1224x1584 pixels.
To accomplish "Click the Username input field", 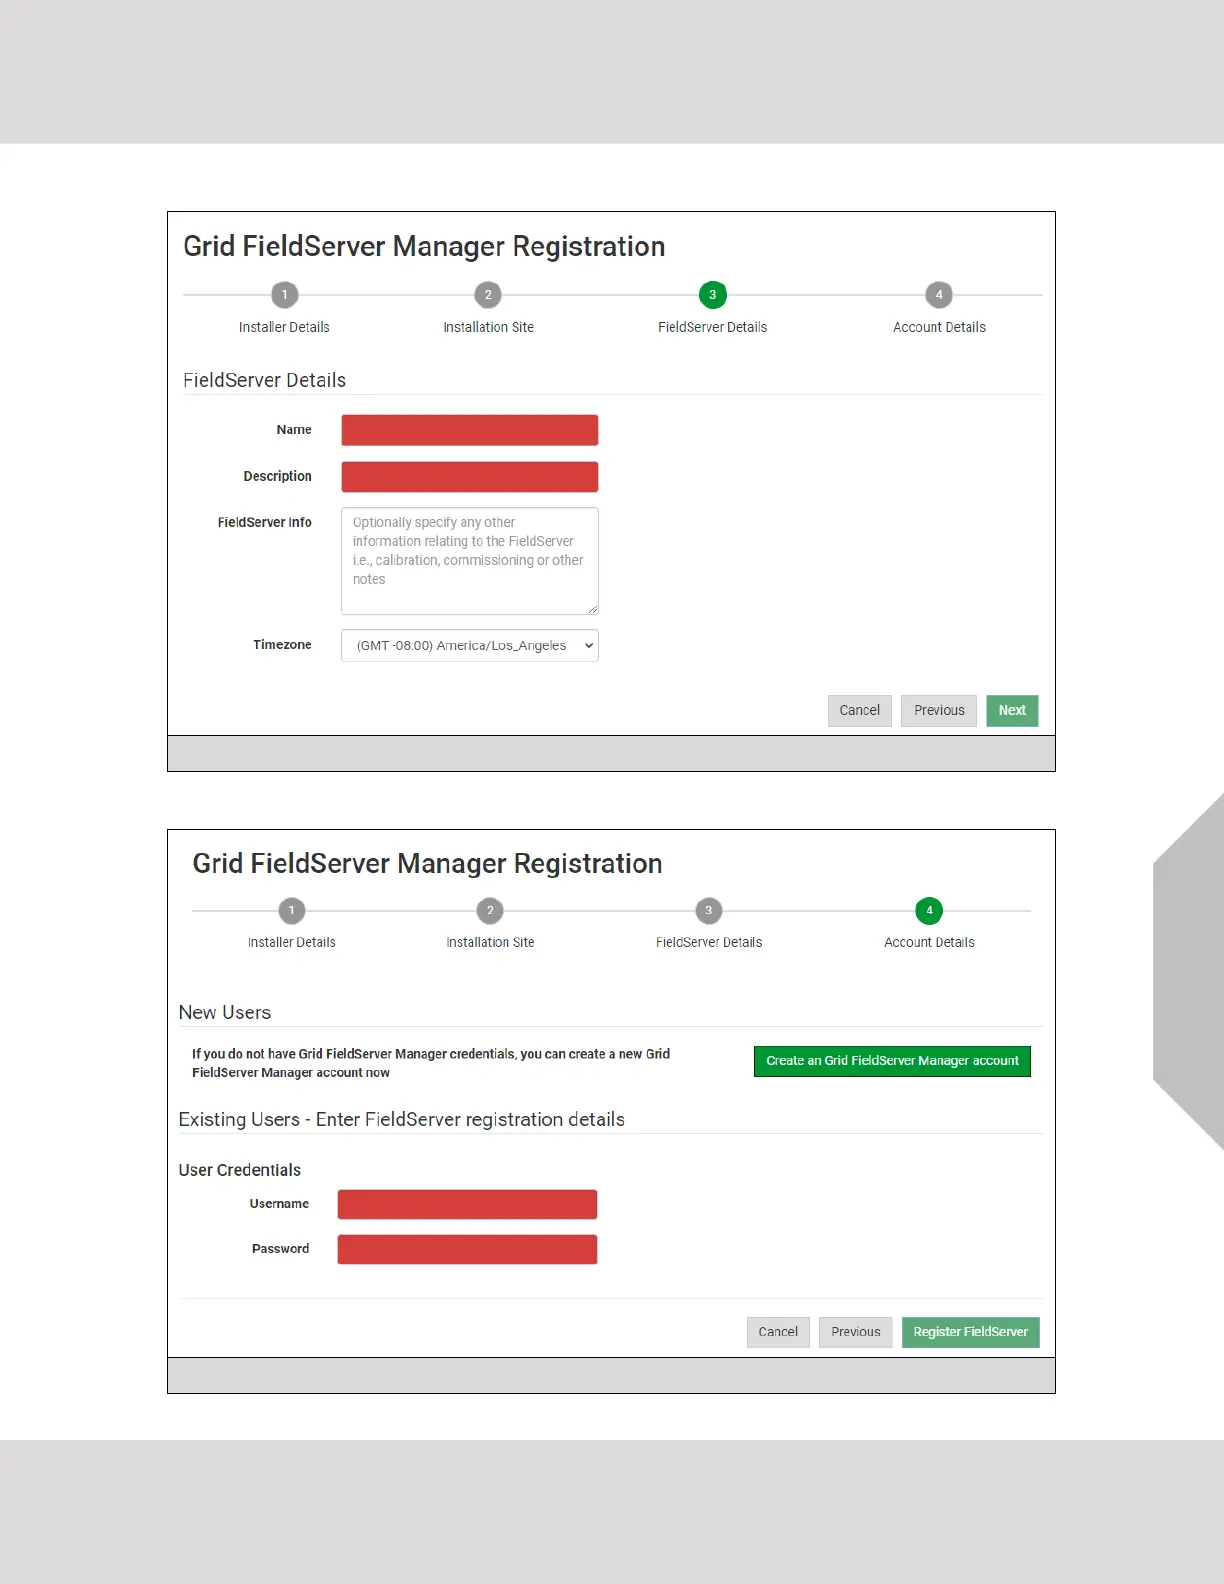I will pos(467,1205).
